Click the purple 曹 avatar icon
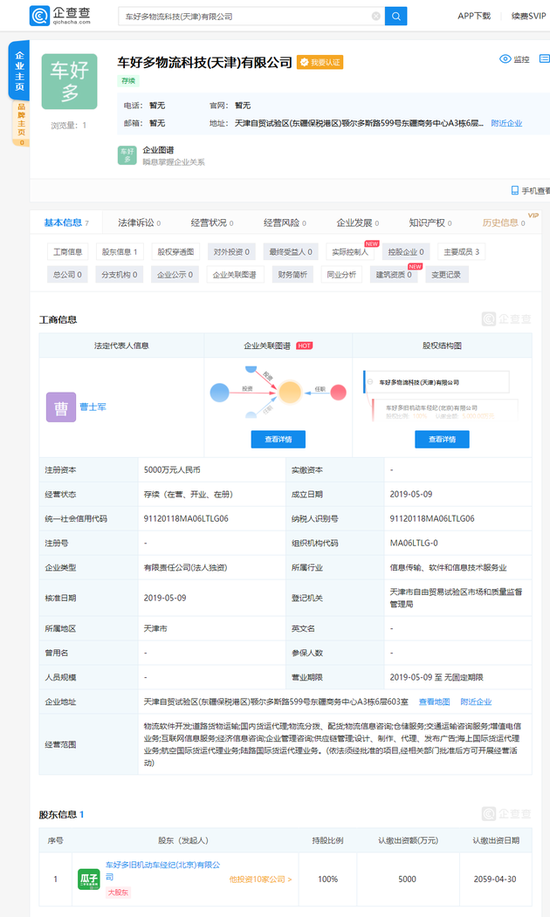This screenshot has width=550, height=917. coord(61,407)
